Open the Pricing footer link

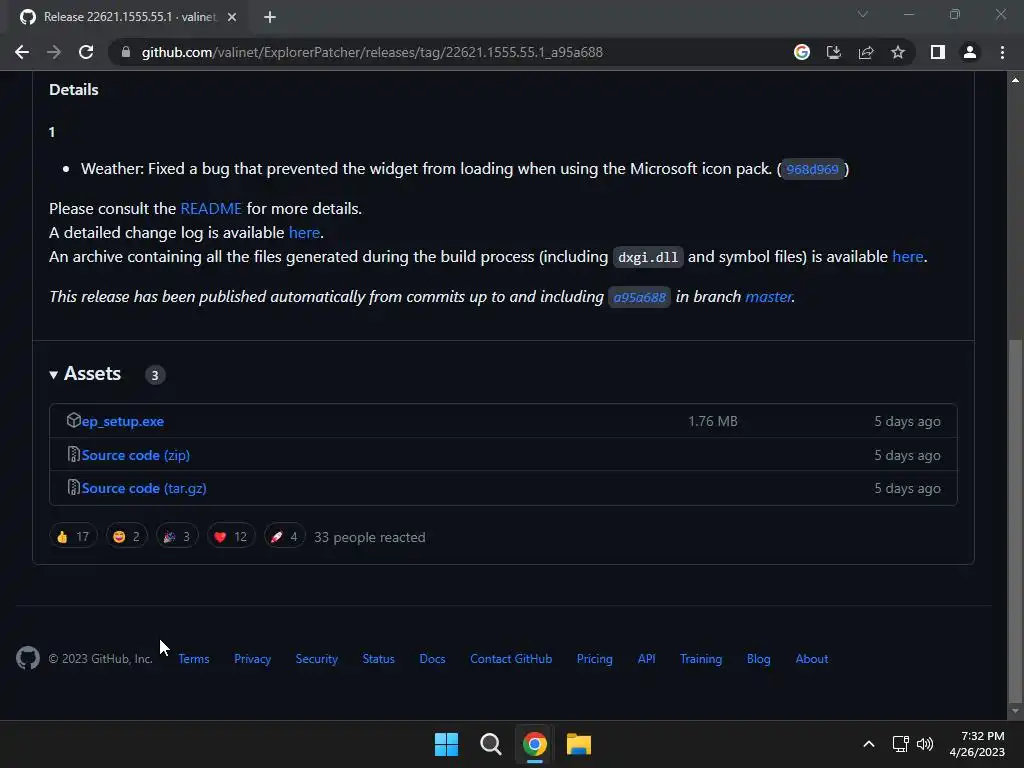(595, 659)
